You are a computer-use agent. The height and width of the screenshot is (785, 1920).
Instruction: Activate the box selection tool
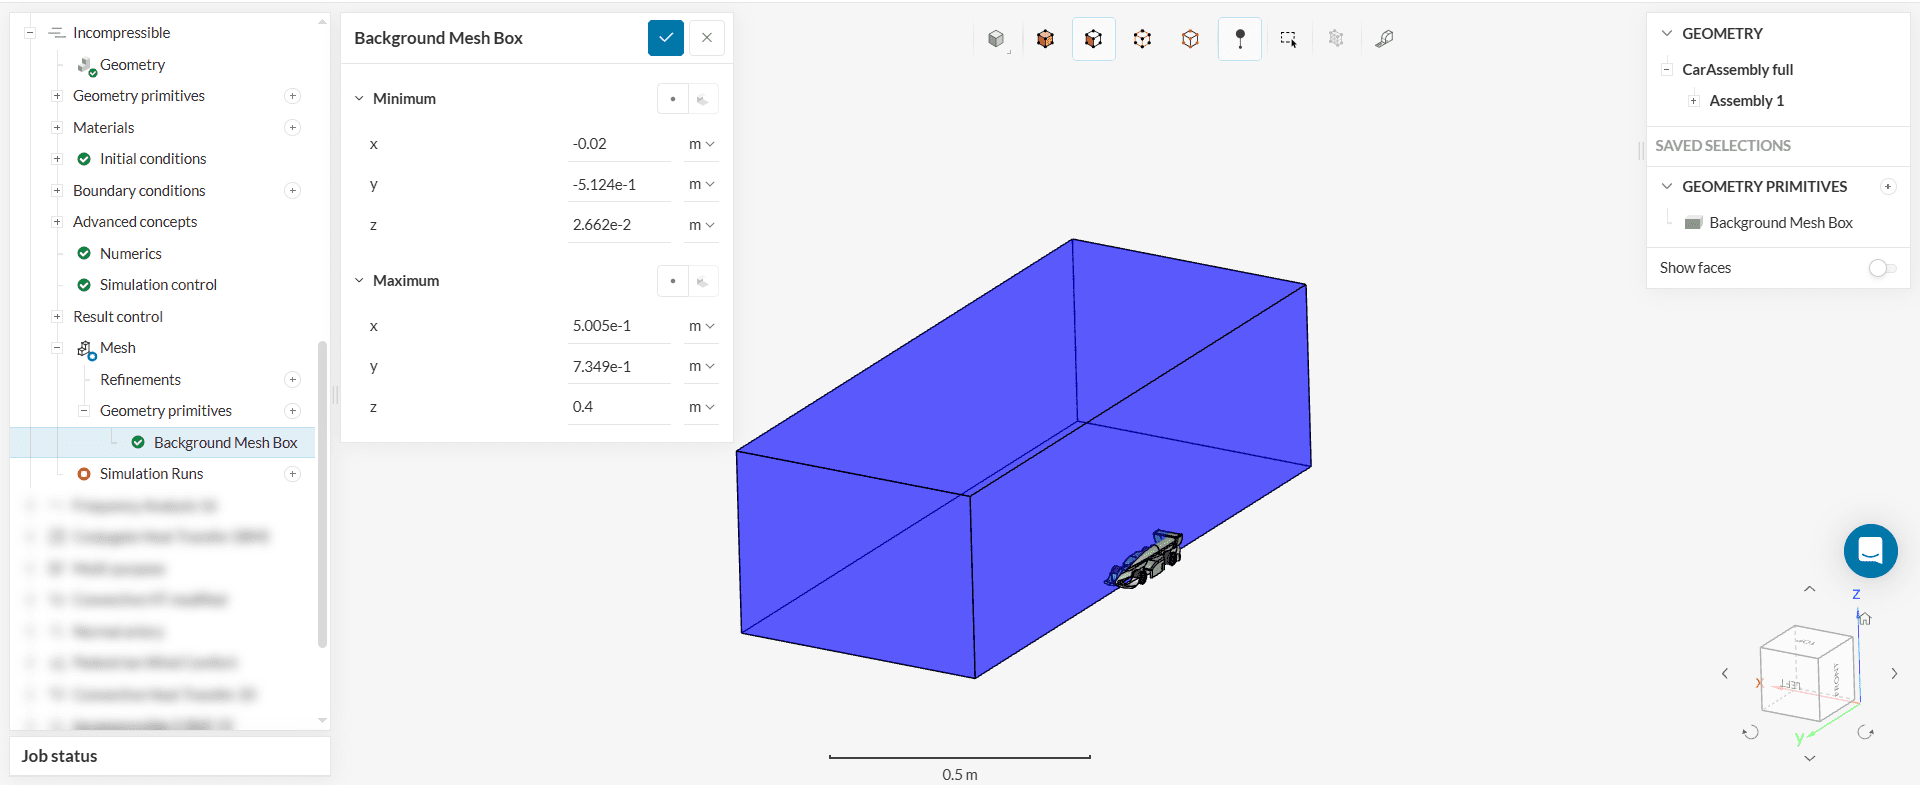click(x=1288, y=39)
